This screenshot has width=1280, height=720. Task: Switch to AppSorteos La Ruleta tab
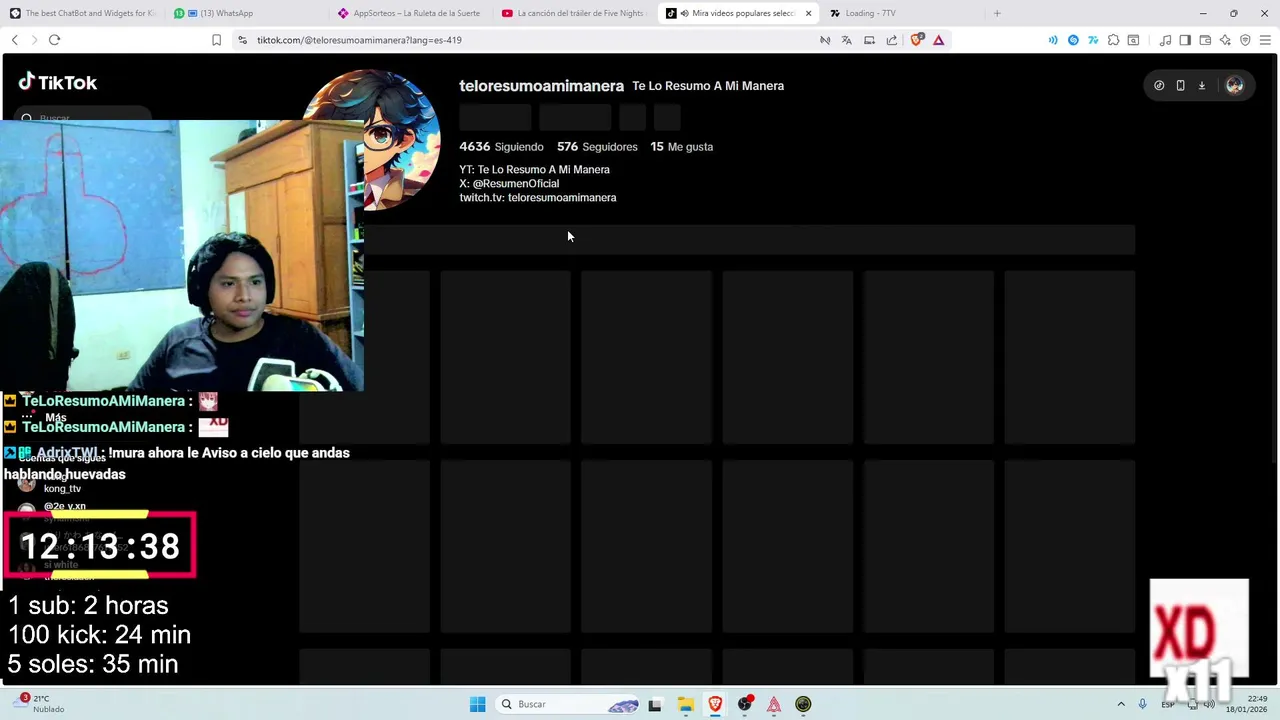[x=412, y=13]
